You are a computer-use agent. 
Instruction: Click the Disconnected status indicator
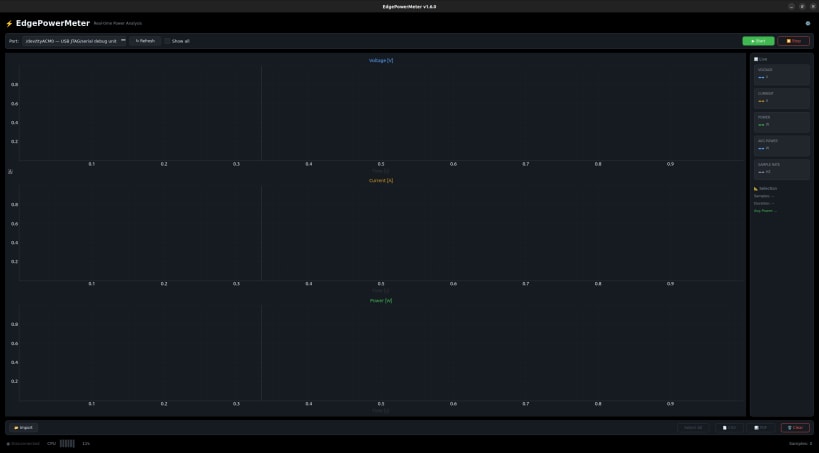pos(23,444)
